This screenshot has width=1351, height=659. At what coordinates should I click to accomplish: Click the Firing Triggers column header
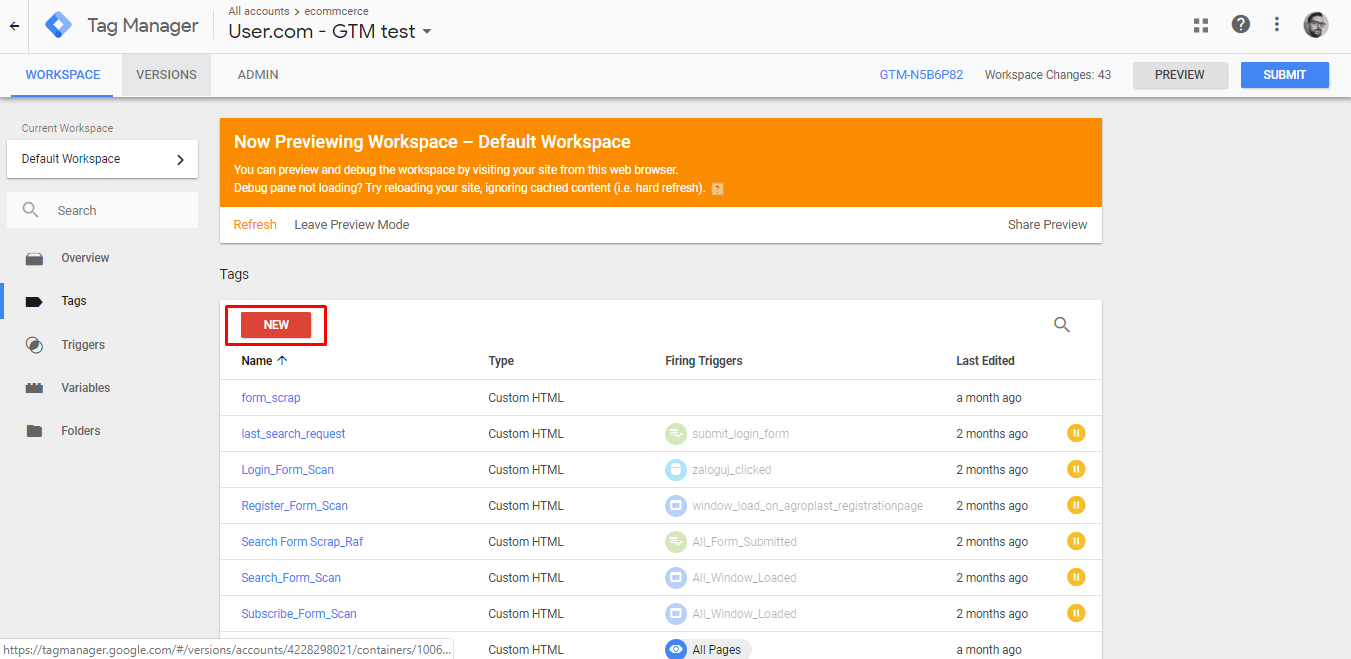pyautogui.click(x=704, y=361)
